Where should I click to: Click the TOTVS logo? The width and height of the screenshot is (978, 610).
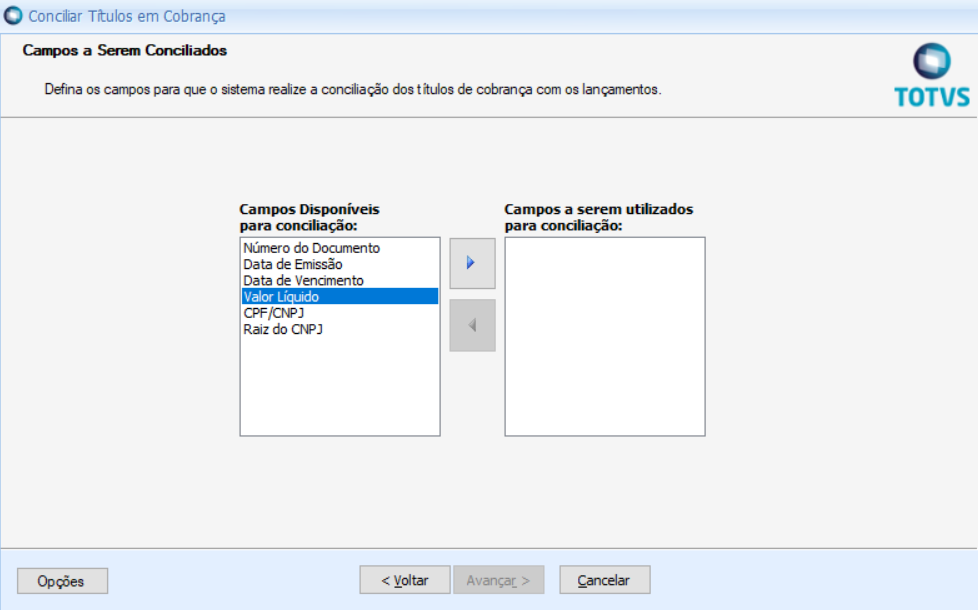pos(932,75)
